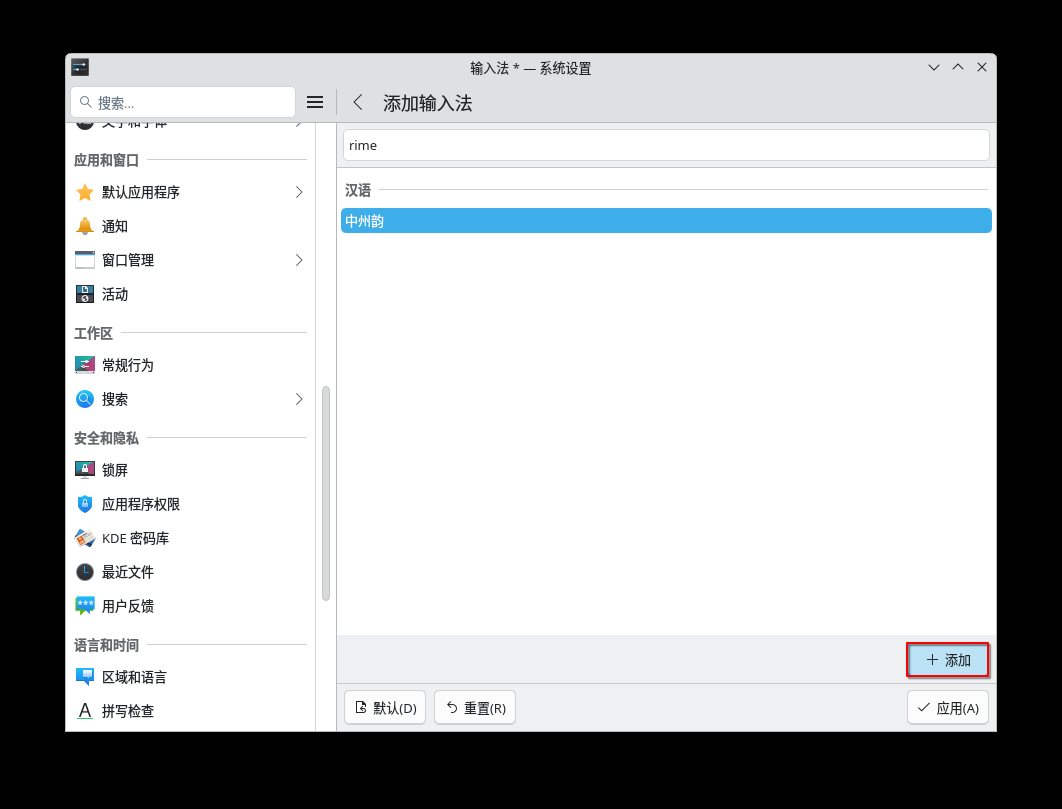Click the input method filter field containing rime

[x=666, y=145]
